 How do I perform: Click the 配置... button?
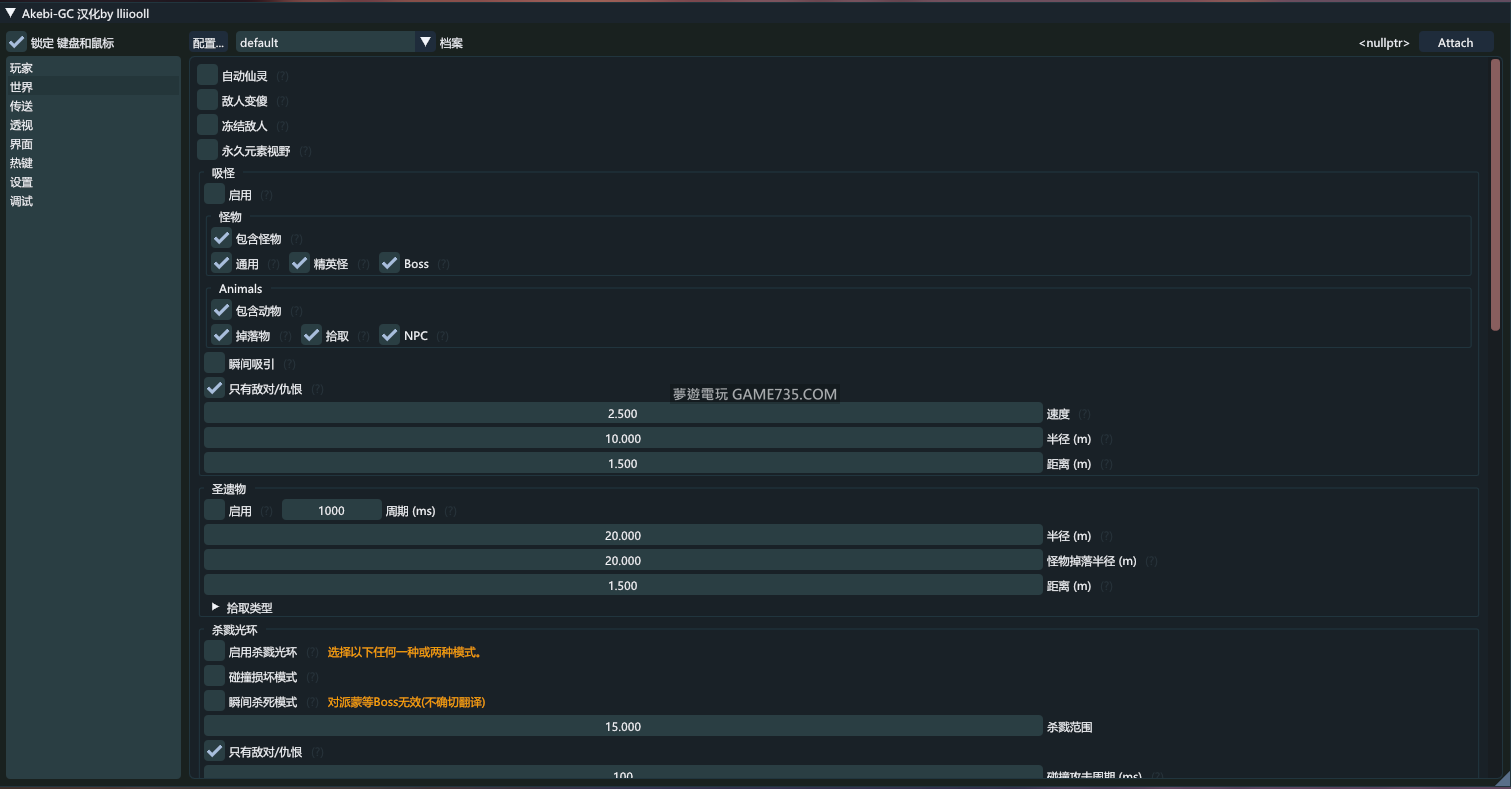point(209,43)
